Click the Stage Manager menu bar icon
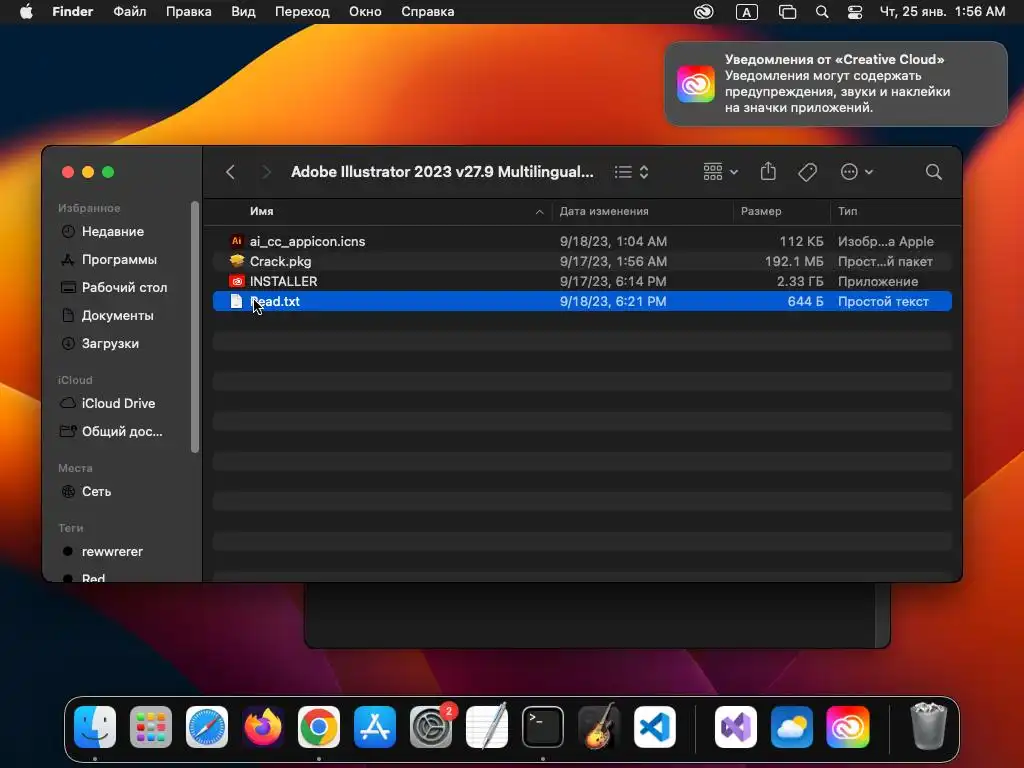The image size is (1024, 768). 788,12
